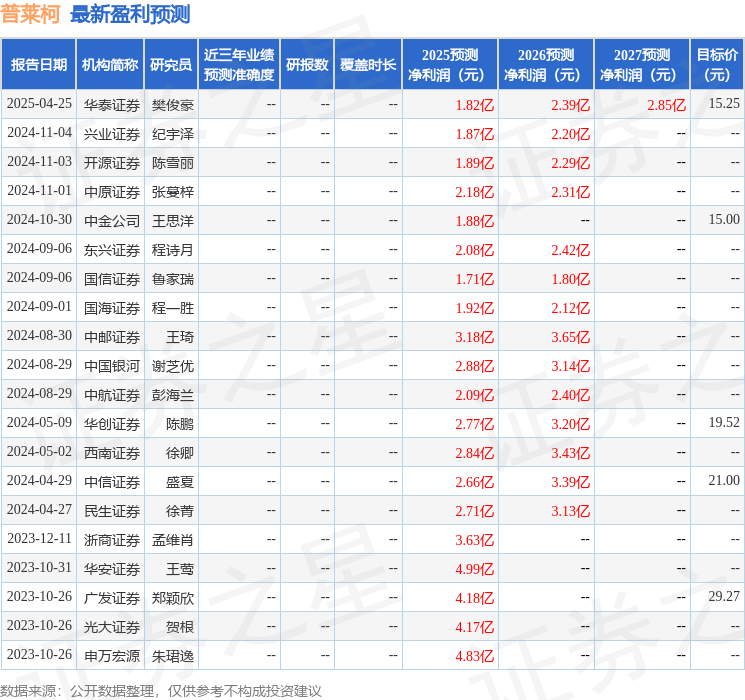Select the 东兴证券 institution cell
The image size is (745, 700).
pos(112,250)
